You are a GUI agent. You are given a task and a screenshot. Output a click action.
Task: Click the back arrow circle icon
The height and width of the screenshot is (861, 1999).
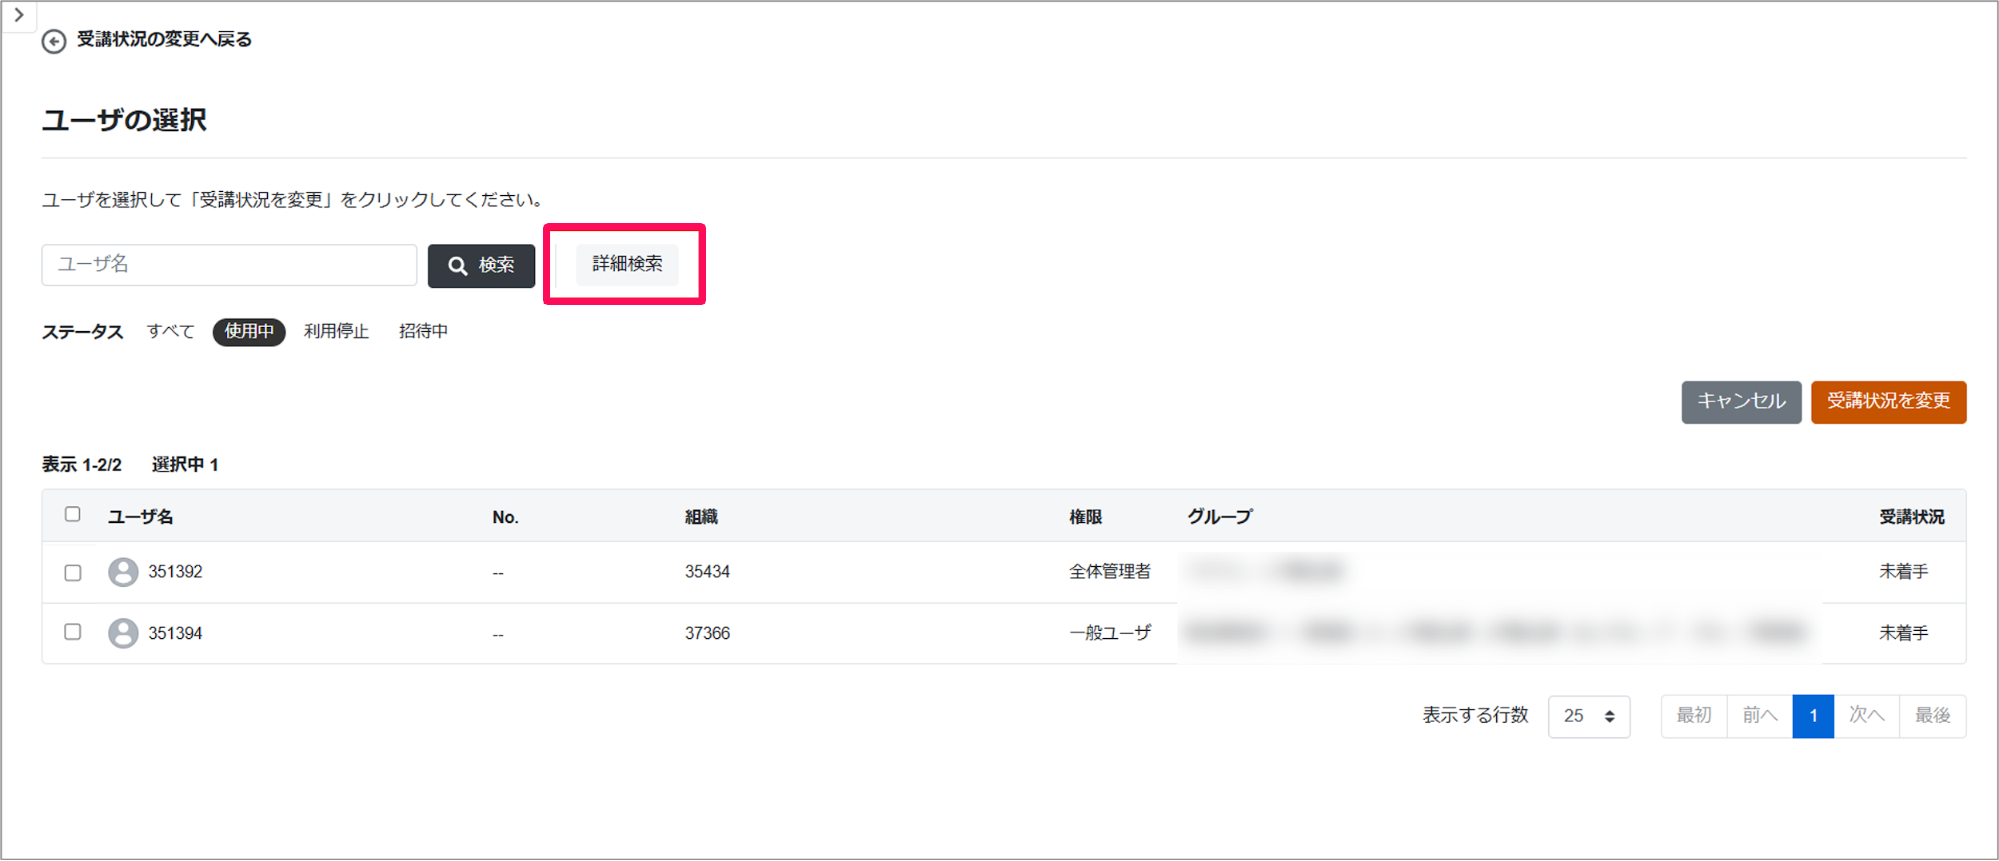click(x=54, y=41)
